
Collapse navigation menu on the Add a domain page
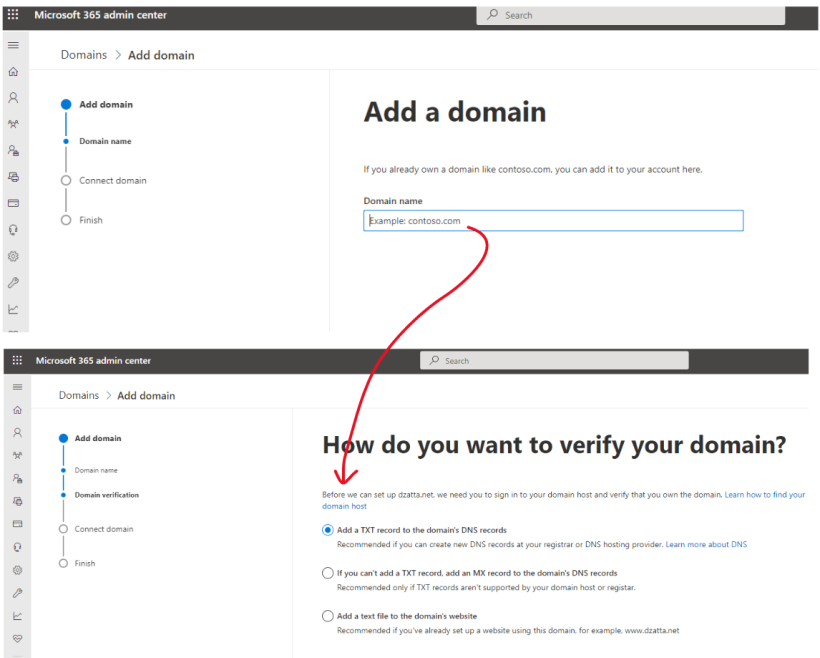coord(13,45)
